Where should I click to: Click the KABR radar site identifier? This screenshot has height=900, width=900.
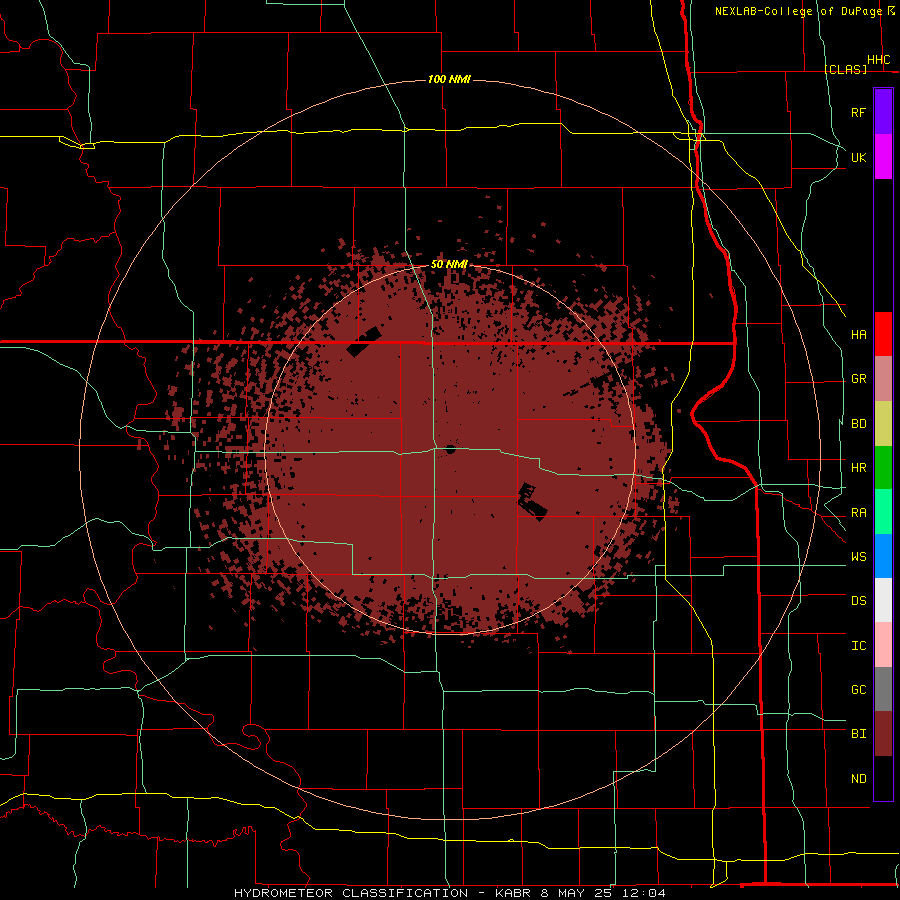[x=513, y=893]
